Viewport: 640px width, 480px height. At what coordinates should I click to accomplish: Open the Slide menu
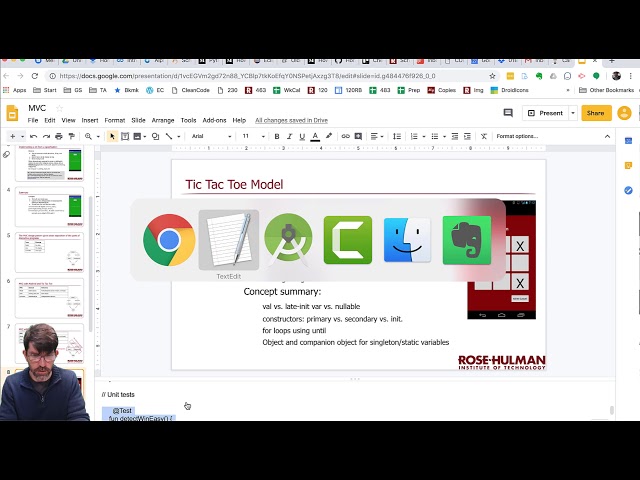coord(138,120)
